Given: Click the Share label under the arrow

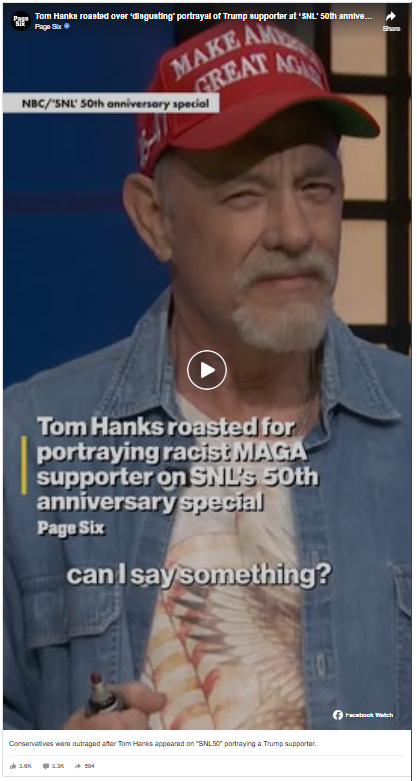Looking at the screenshot, I should pyautogui.click(x=391, y=29).
